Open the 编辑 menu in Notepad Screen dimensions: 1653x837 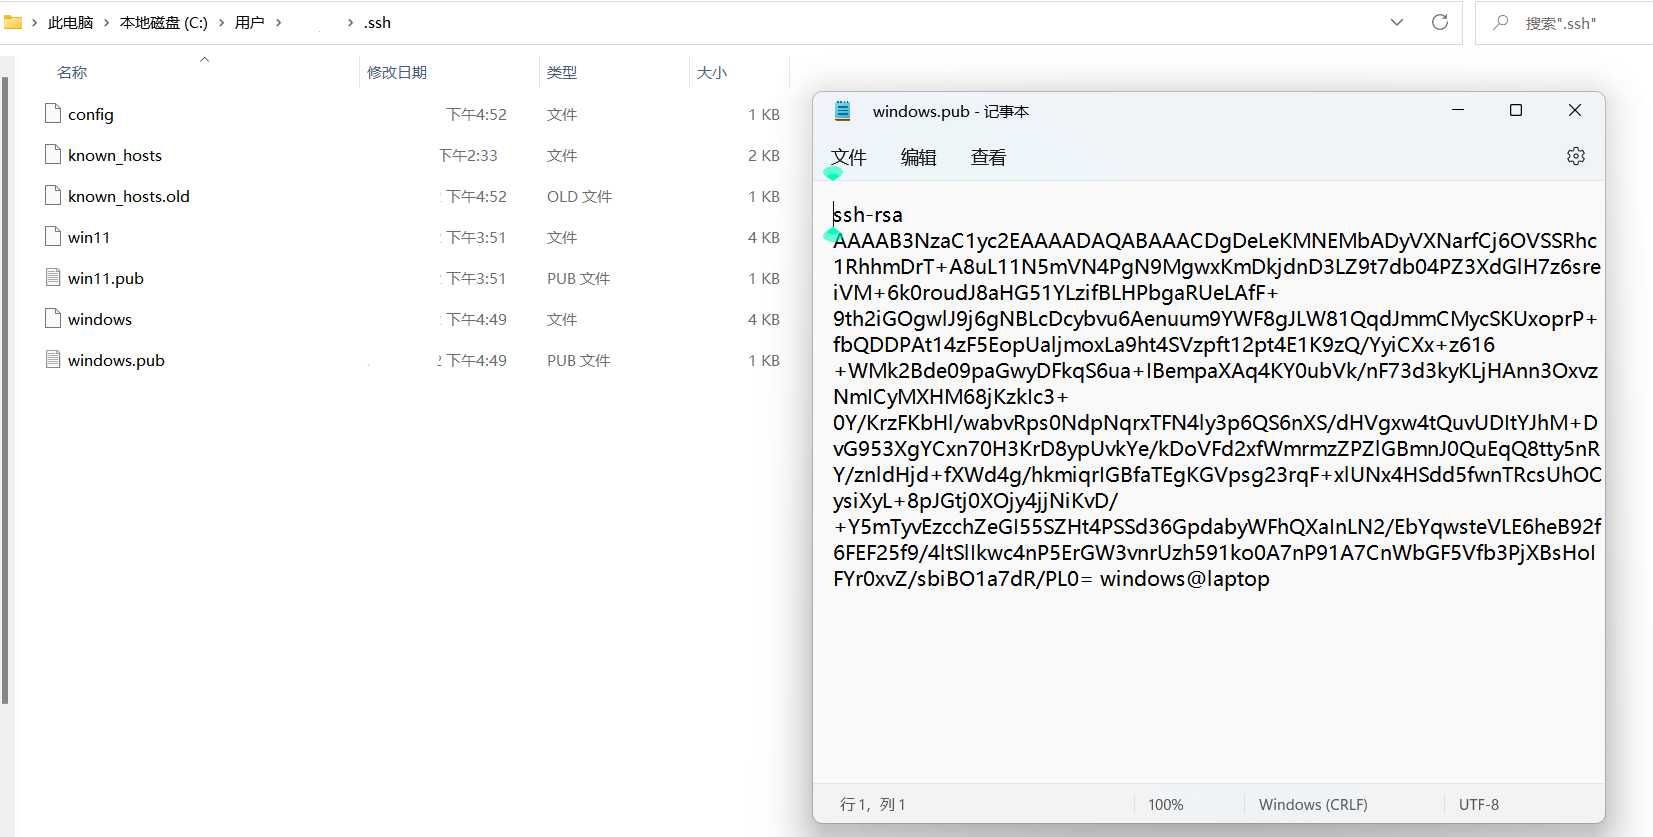918,157
